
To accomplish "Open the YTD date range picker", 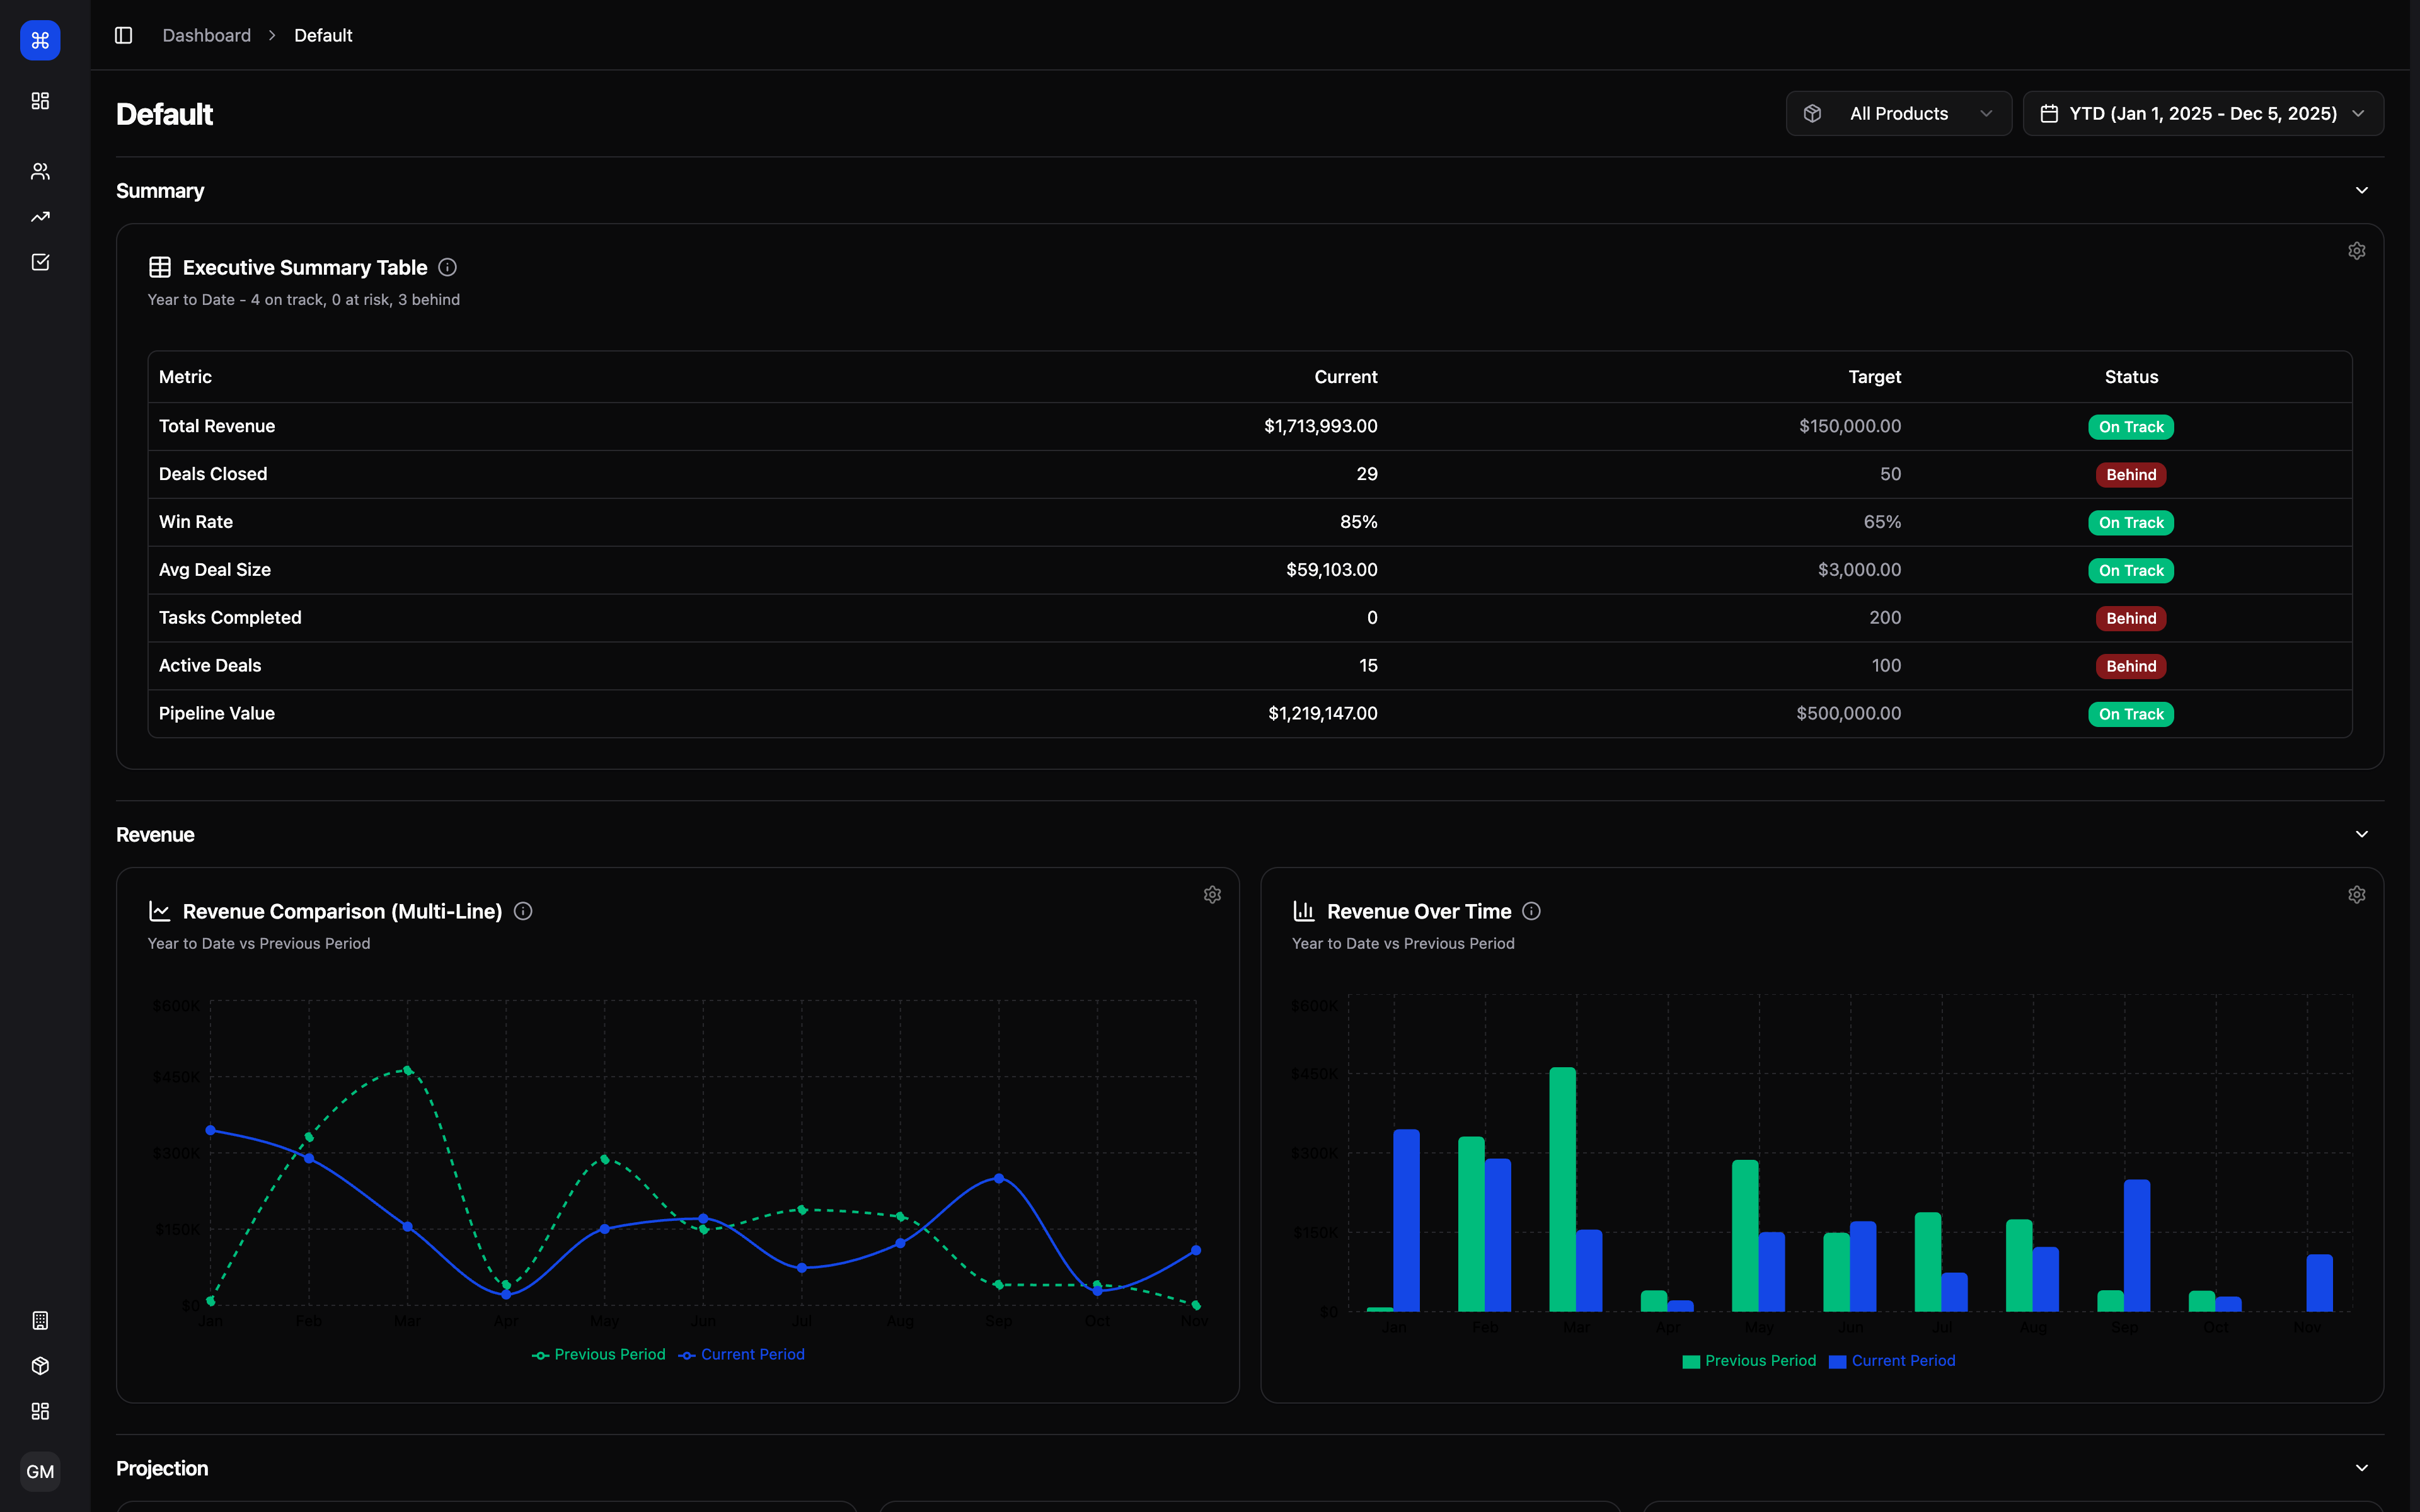I will pos(2203,113).
